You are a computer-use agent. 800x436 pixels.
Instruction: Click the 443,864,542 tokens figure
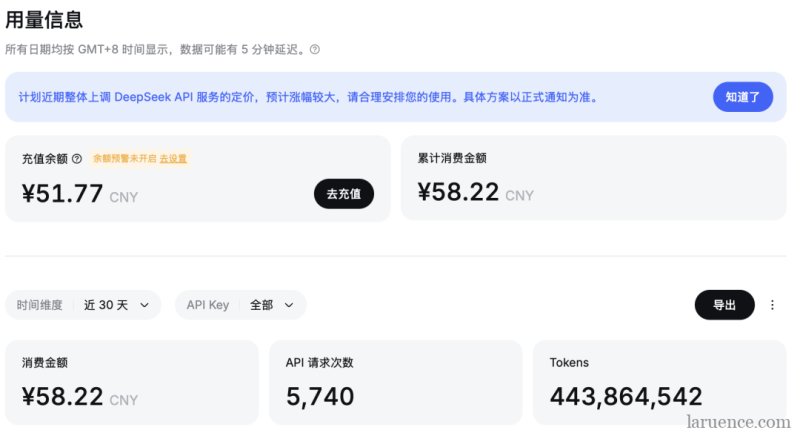[626, 396]
